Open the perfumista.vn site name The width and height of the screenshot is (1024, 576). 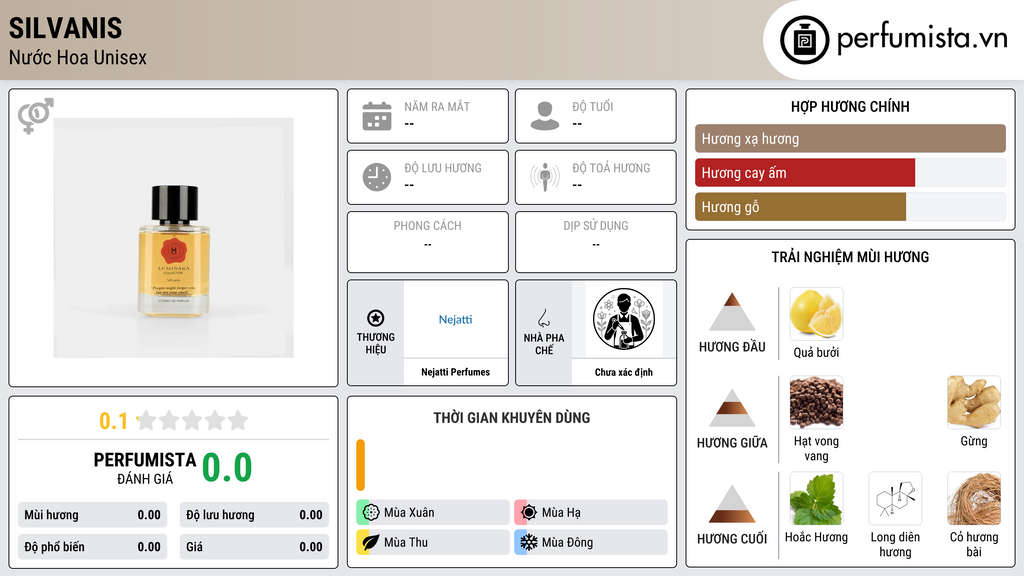(921, 39)
